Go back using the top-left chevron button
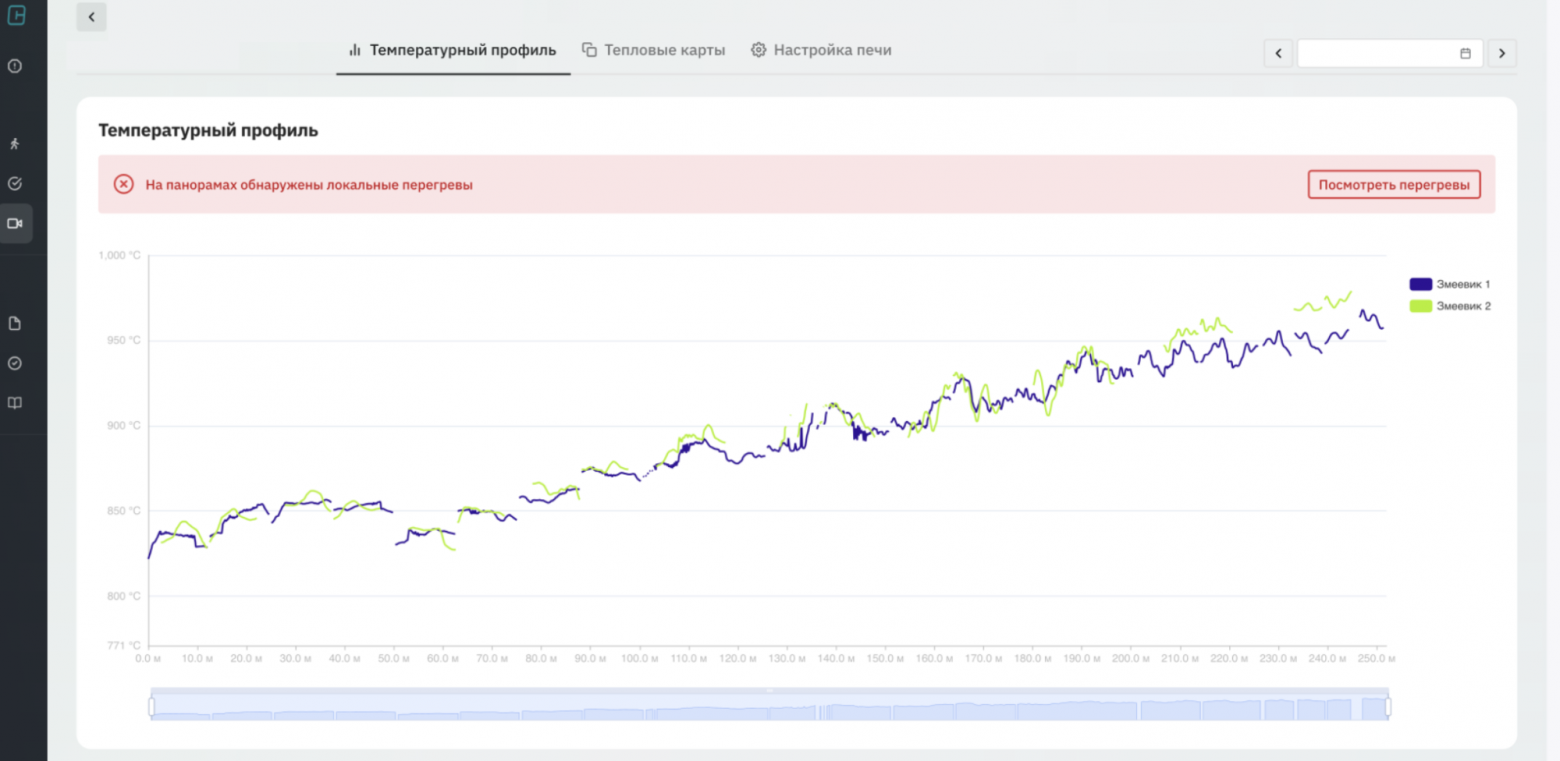 (91, 17)
